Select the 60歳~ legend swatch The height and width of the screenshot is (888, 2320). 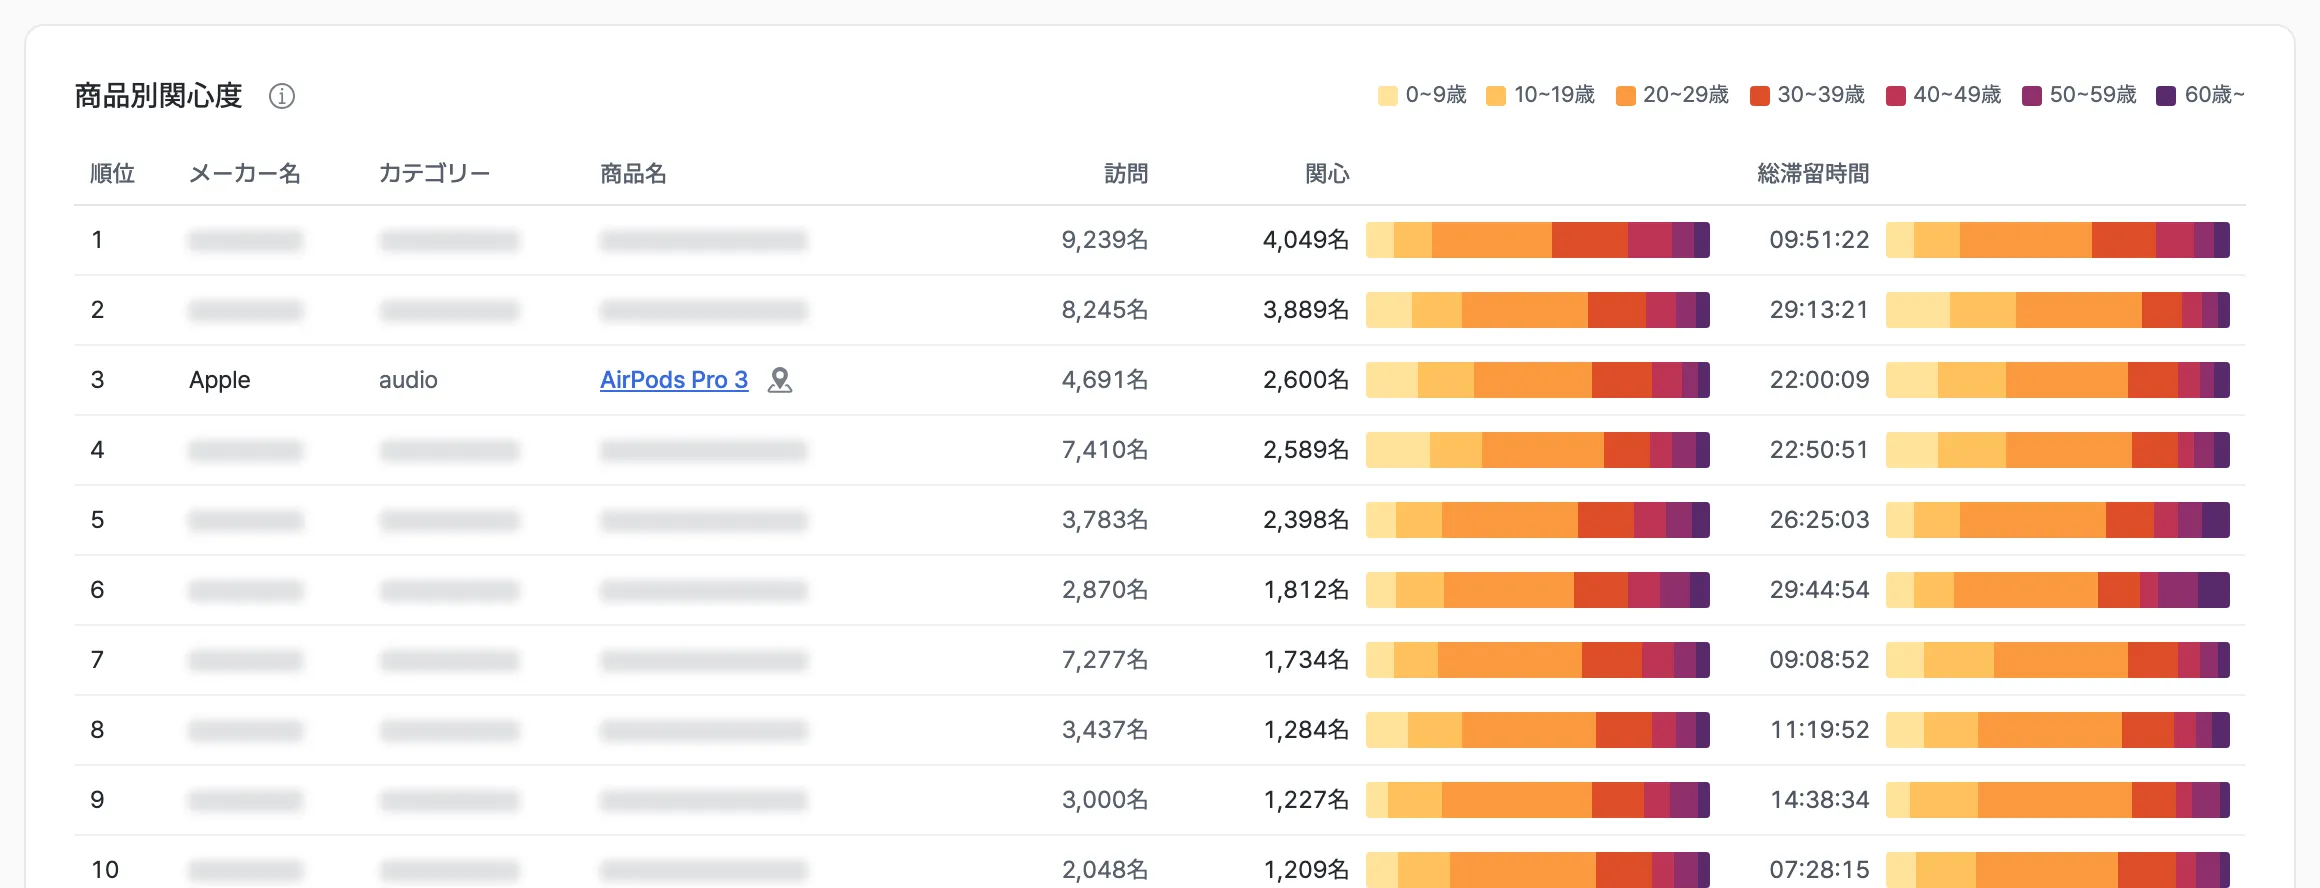2166,96
